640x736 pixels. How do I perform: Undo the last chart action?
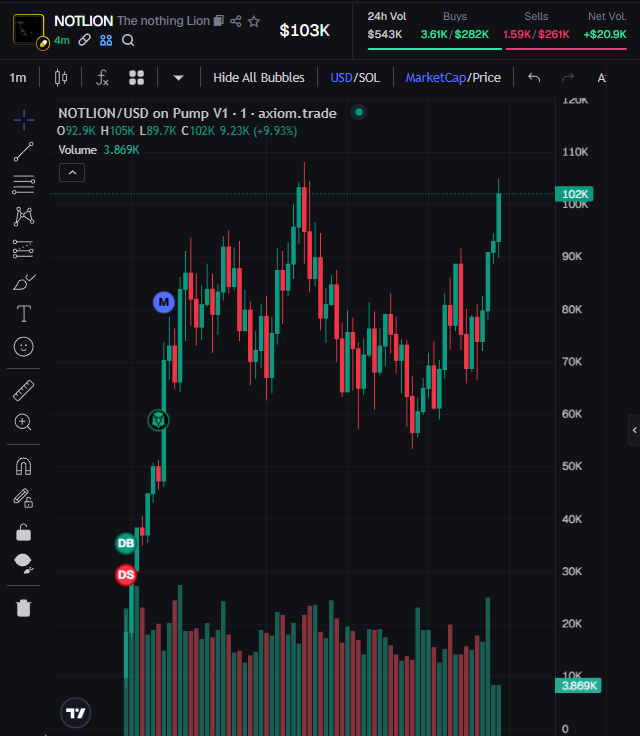[x=534, y=77]
